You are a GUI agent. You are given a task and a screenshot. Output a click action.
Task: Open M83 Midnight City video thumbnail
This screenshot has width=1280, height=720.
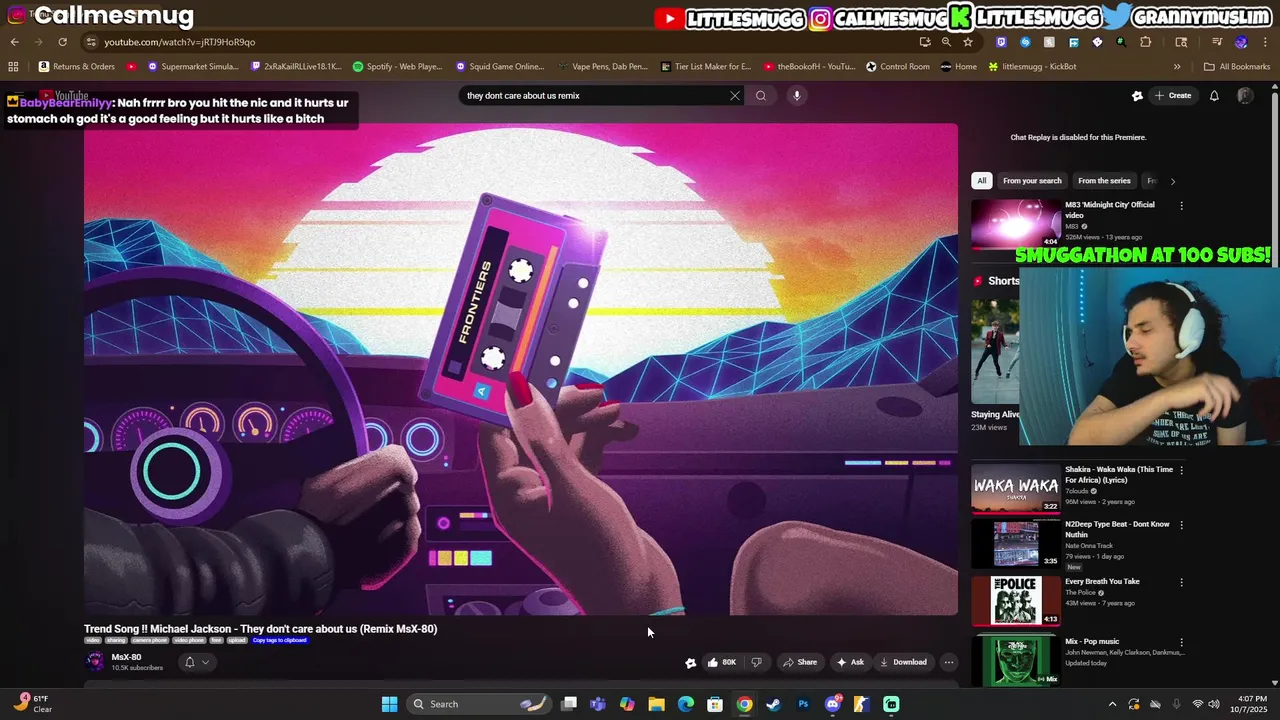click(1015, 224)
